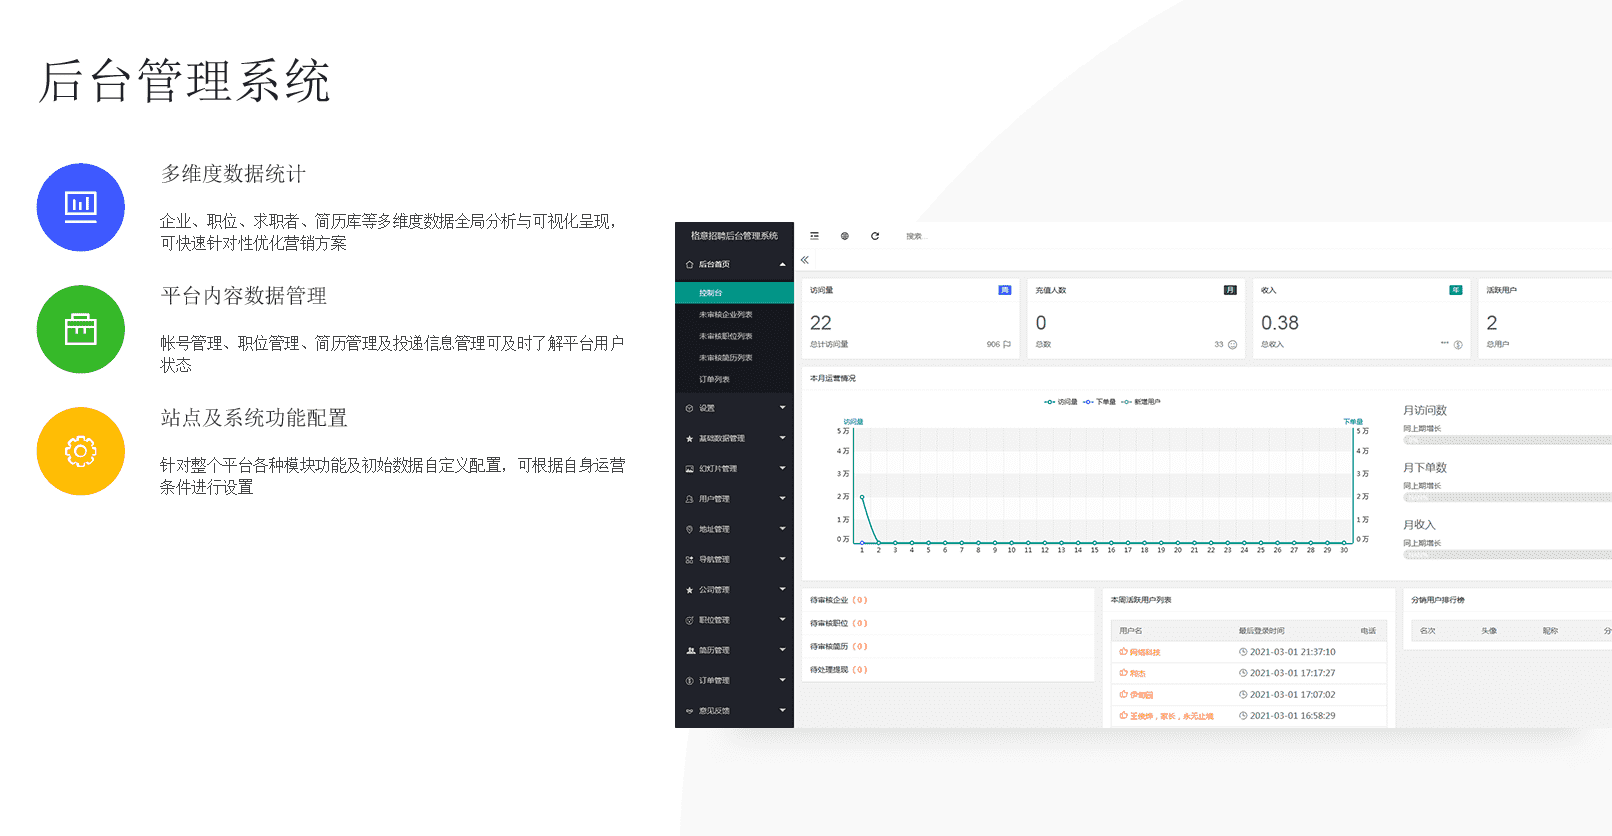Image resolution: width=1612 pixels, height=836 pixels.
Task: Collapse the 后台首页 menu arrow
Action: pyautogui.click(x=782, y=264)
